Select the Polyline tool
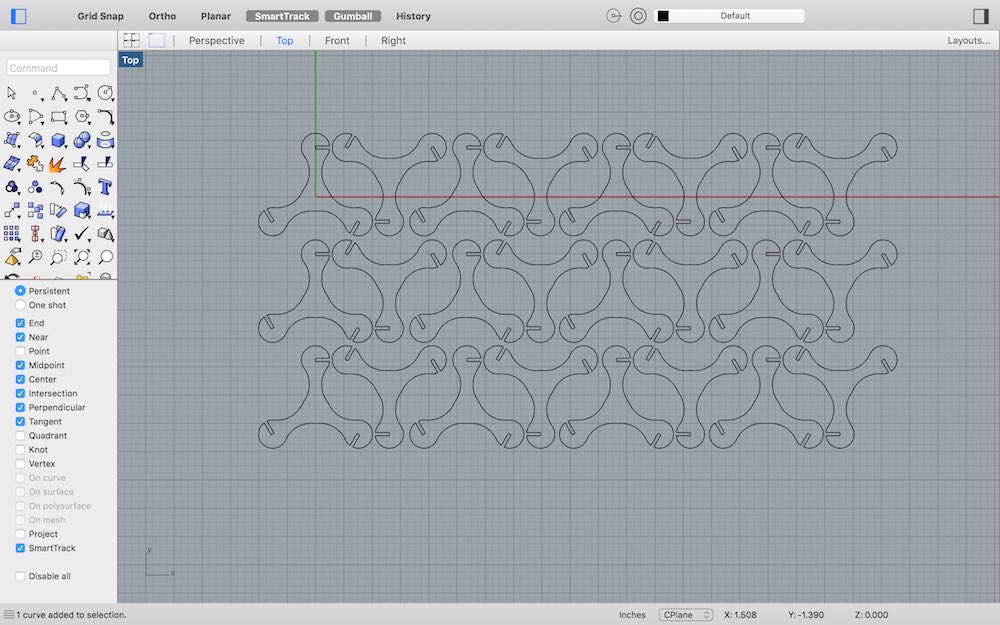This screenshot has height=625, width=1000. (x=59, y=93)
